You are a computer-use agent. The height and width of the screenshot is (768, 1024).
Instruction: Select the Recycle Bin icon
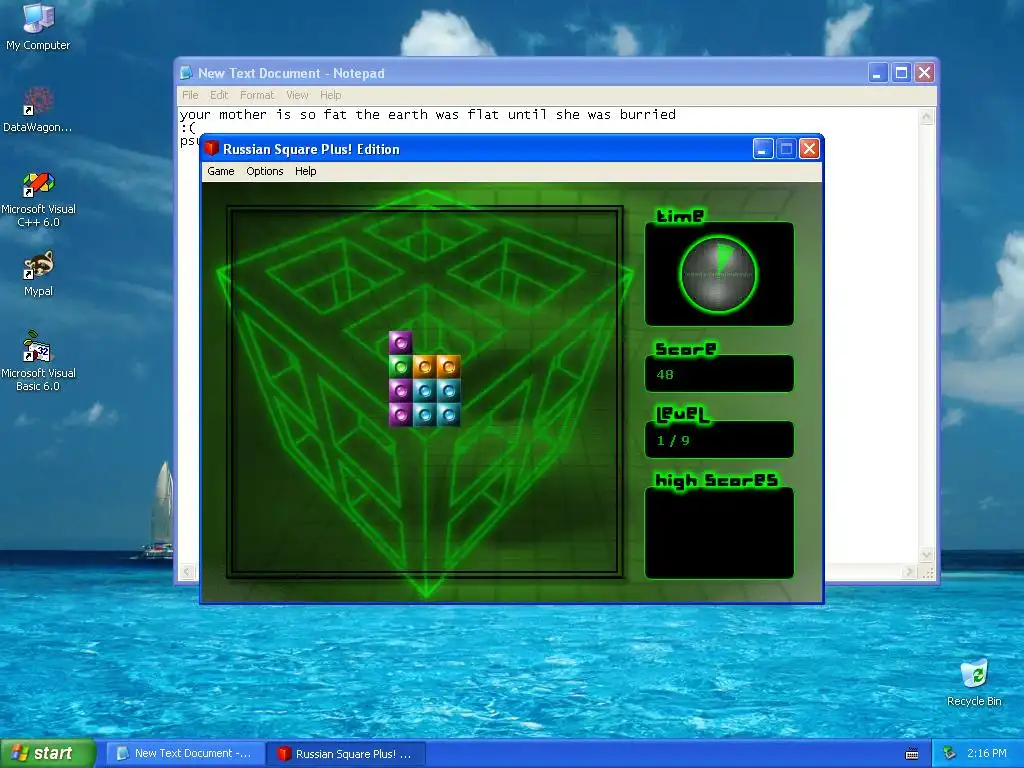974,682
